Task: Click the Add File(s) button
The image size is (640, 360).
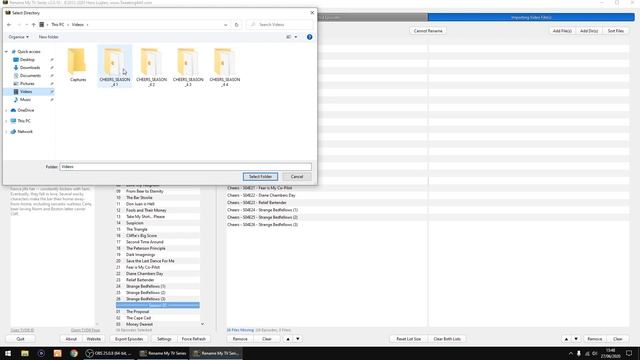Action: pyautogui.click(x=562, y=31)
